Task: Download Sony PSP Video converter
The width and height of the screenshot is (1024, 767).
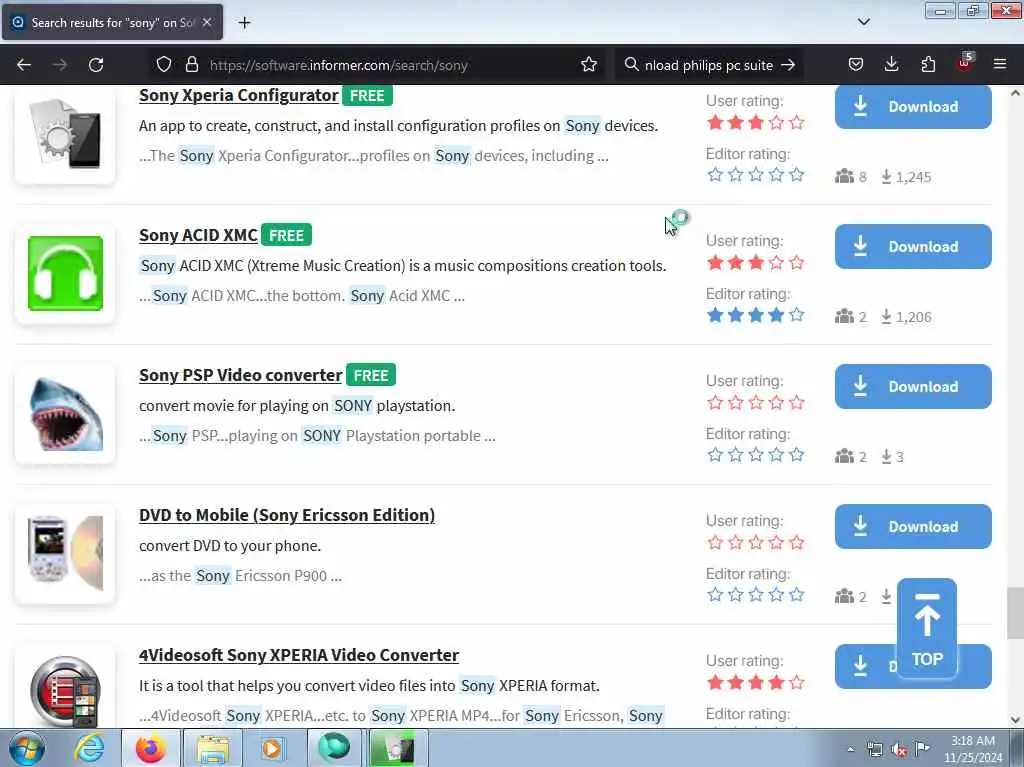Action: pyautogui.click(x=913, y=386)
